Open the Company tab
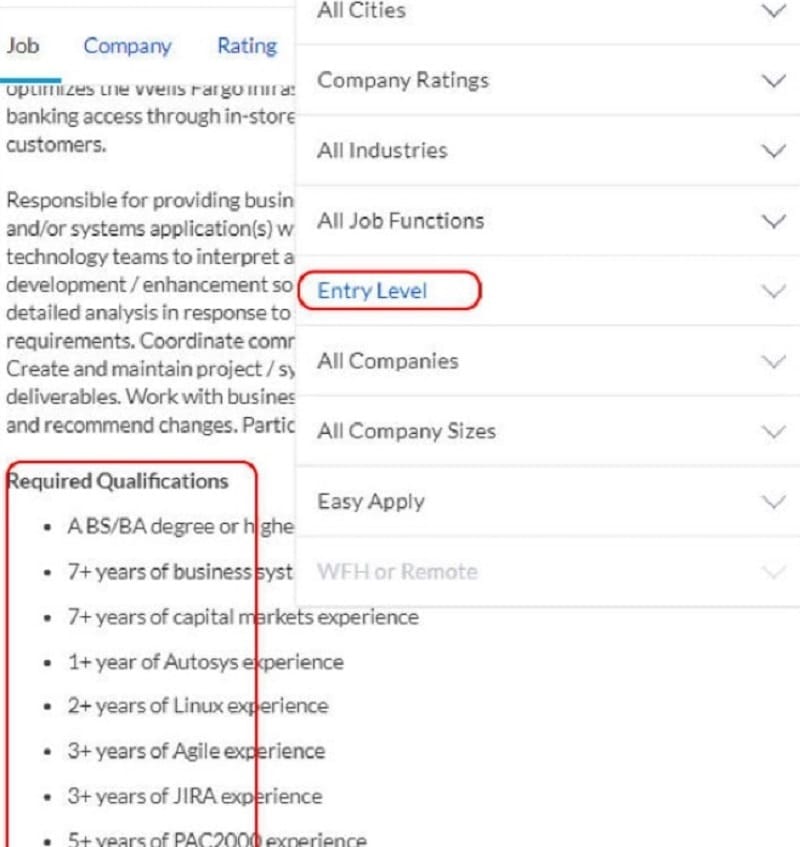This screenshot has width=800, height=847. pyautogui.click(x=127, y=46)
